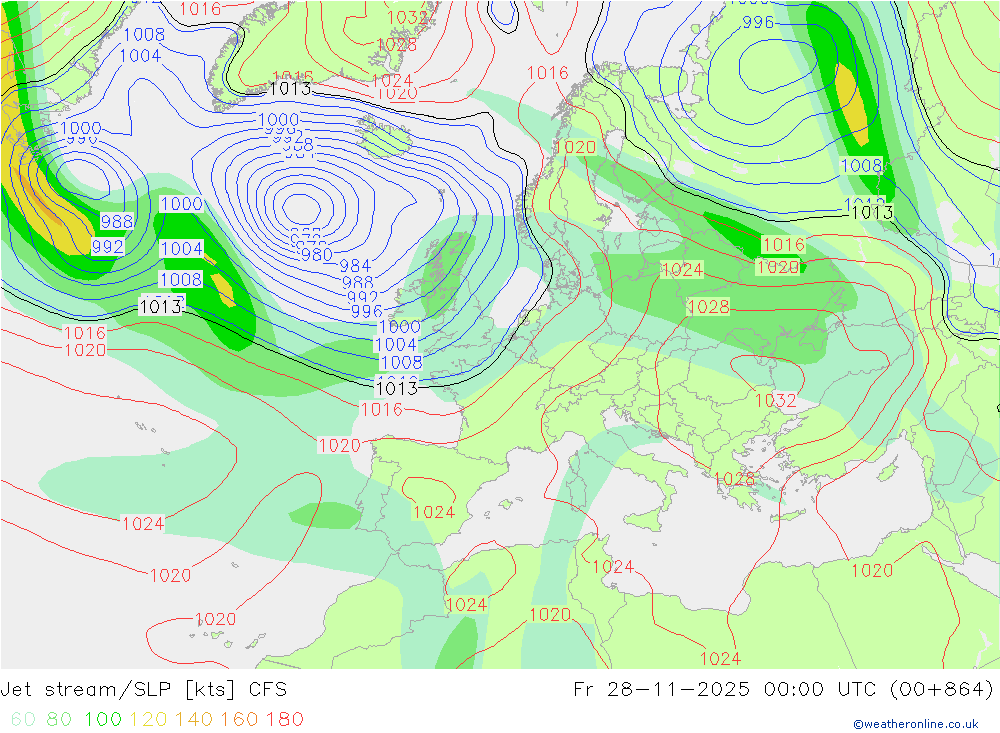Select the 60 kts legend value
Screen dimensions: 1000x733
(23, 719)
